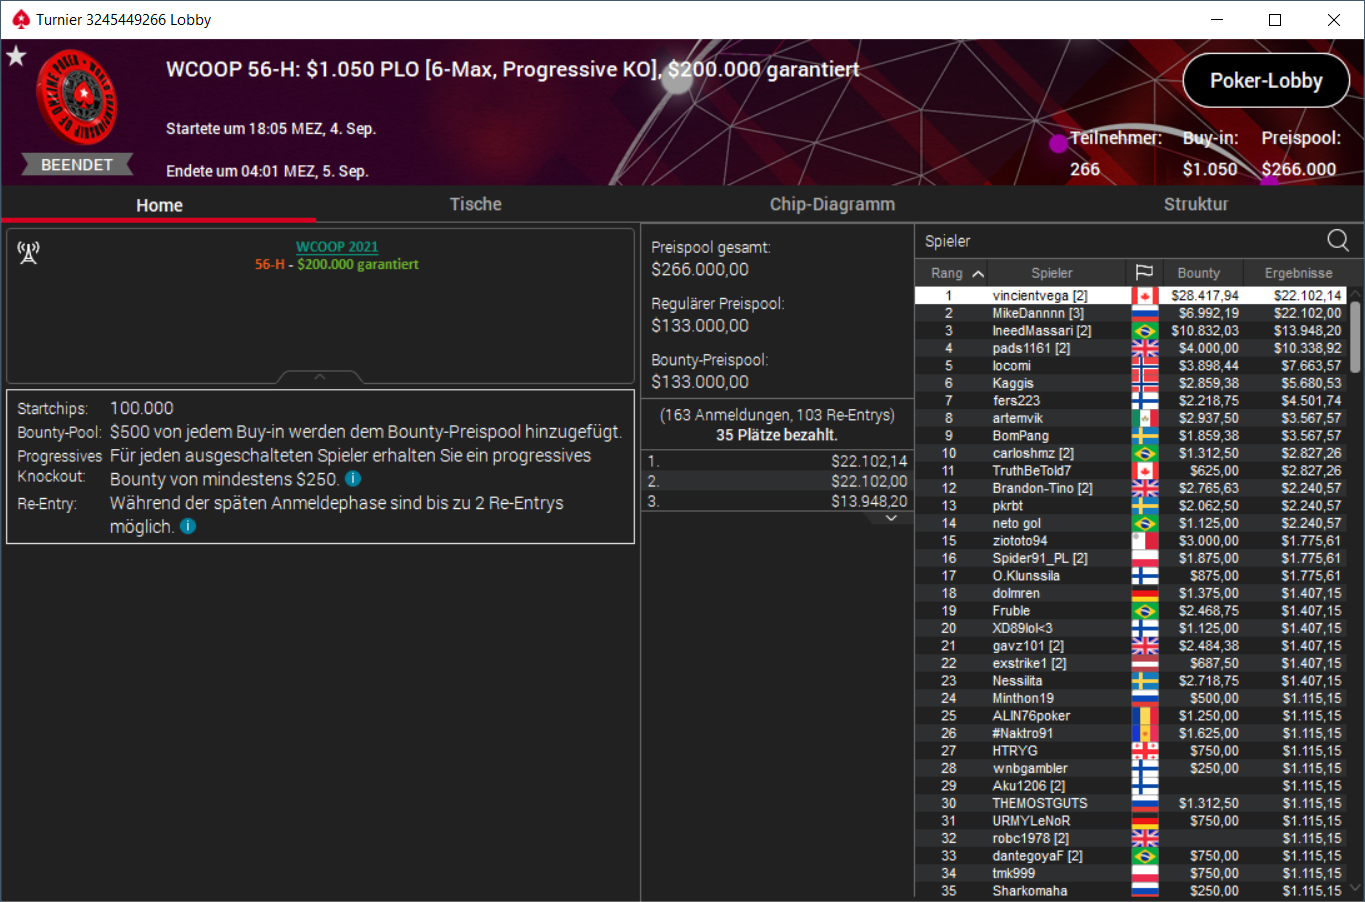1365x902 pixels.
Task: Click the Bounty-Preispool $133.000,00 value
Action: click(x=700, y=382)
